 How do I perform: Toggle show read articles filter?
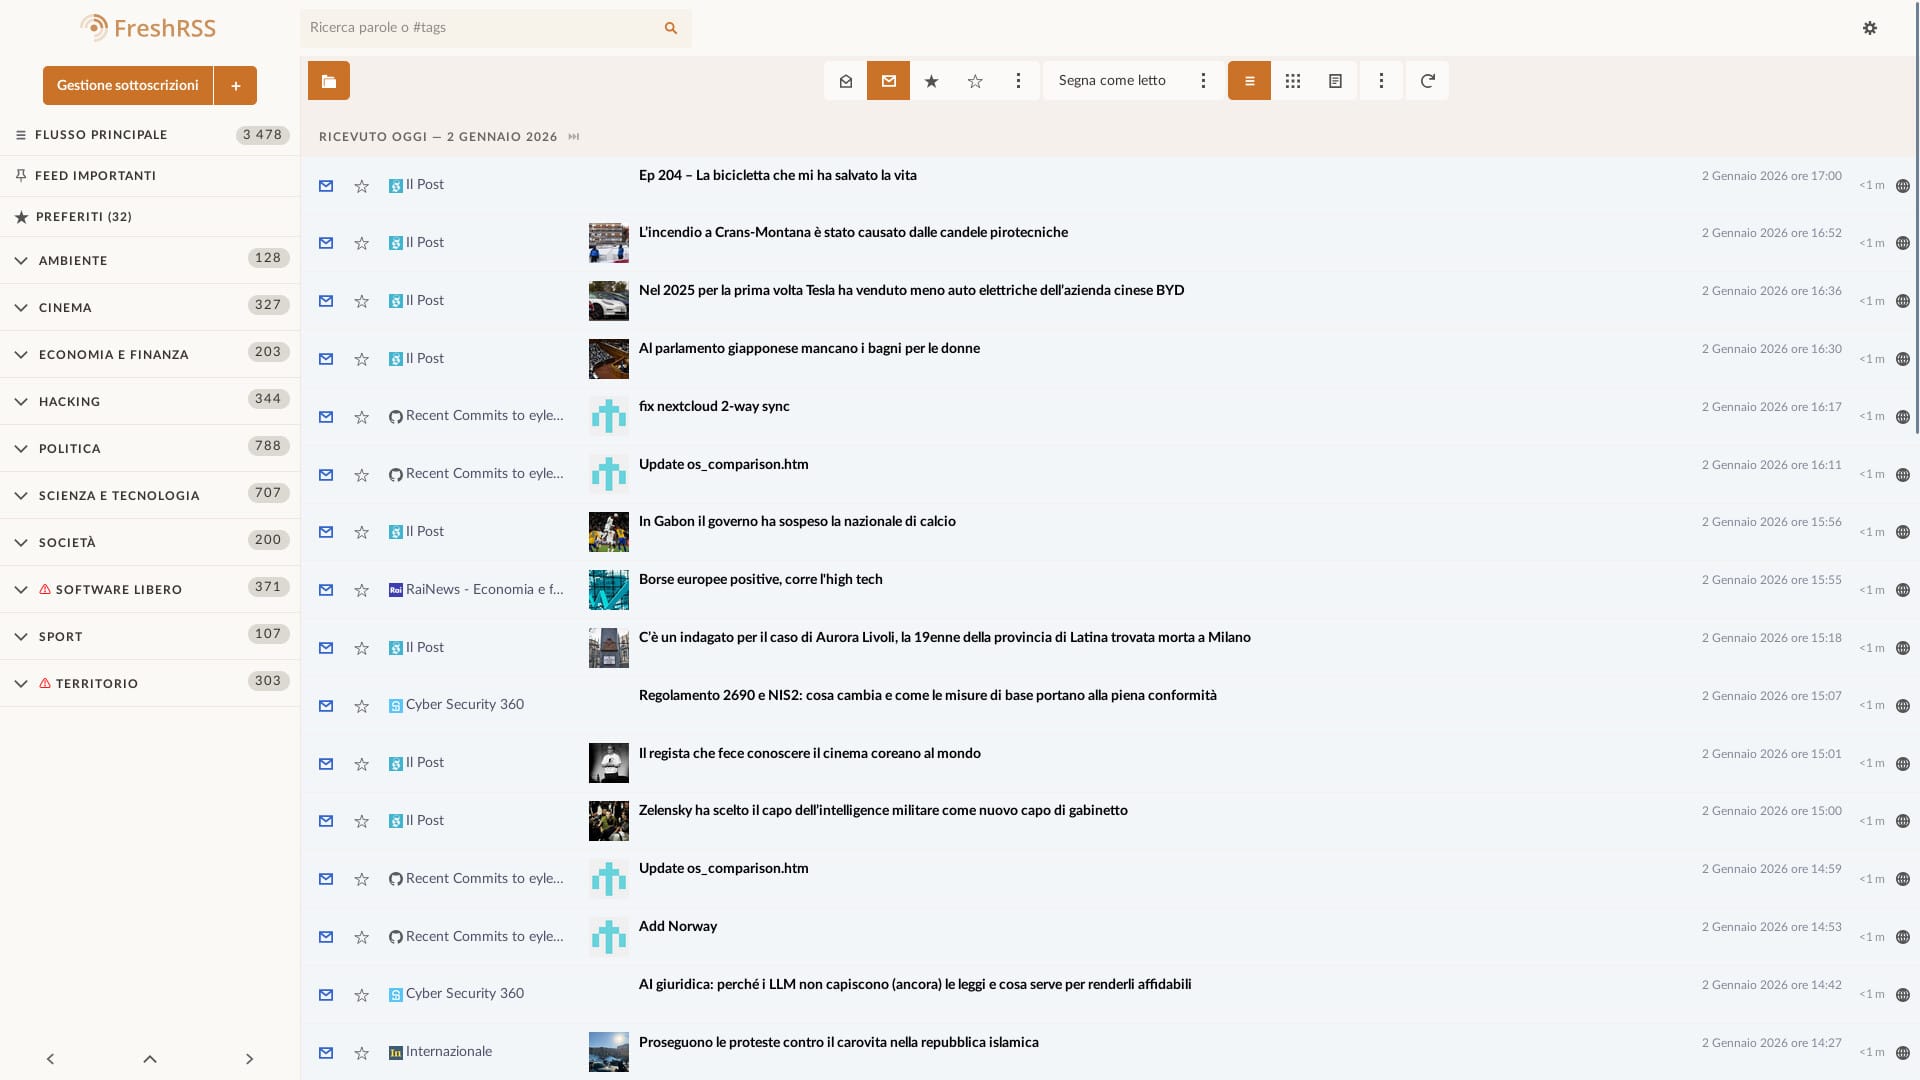coord(845,81)
